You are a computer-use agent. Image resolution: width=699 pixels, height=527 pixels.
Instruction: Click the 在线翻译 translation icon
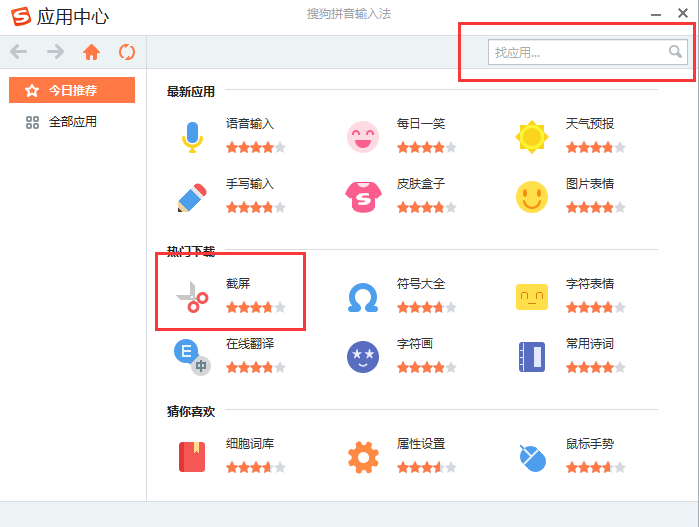pyautogui.click(x=192, y=357)
